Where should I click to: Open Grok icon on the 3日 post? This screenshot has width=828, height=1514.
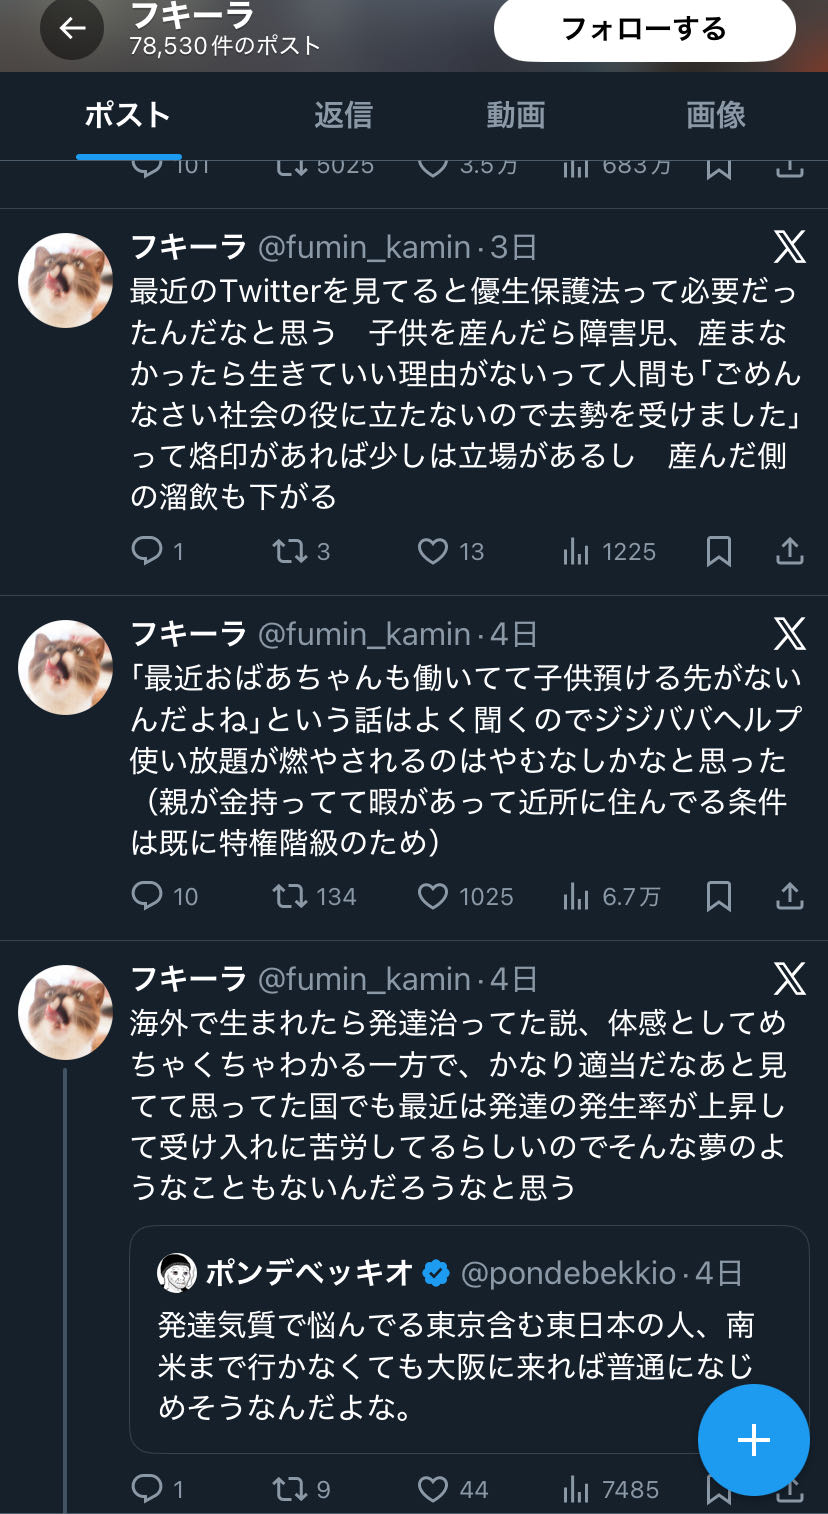789,247
